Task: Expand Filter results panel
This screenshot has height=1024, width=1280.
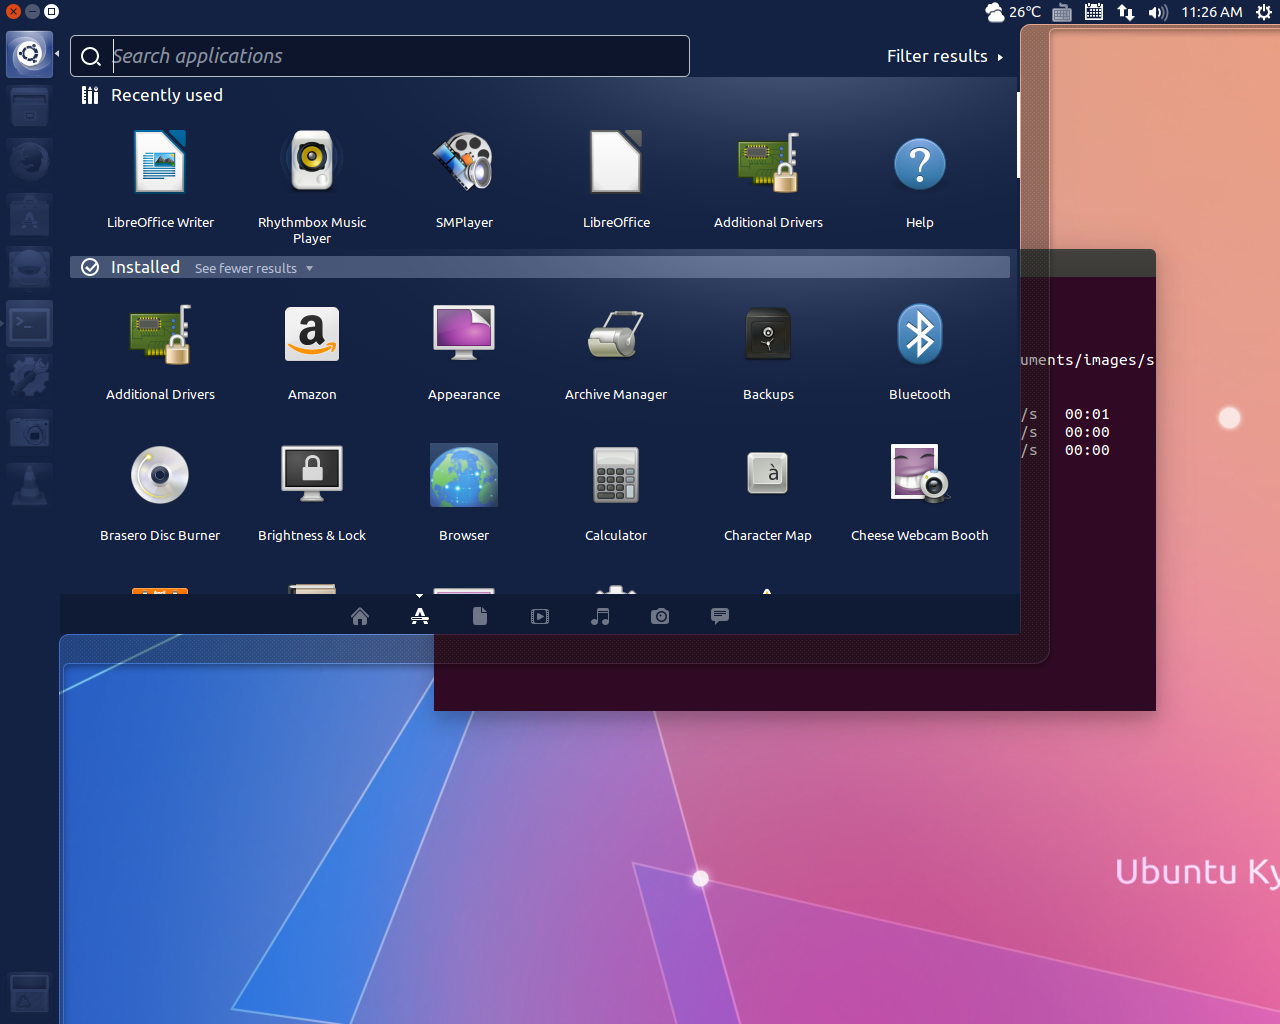Action: tap(945, 56)
